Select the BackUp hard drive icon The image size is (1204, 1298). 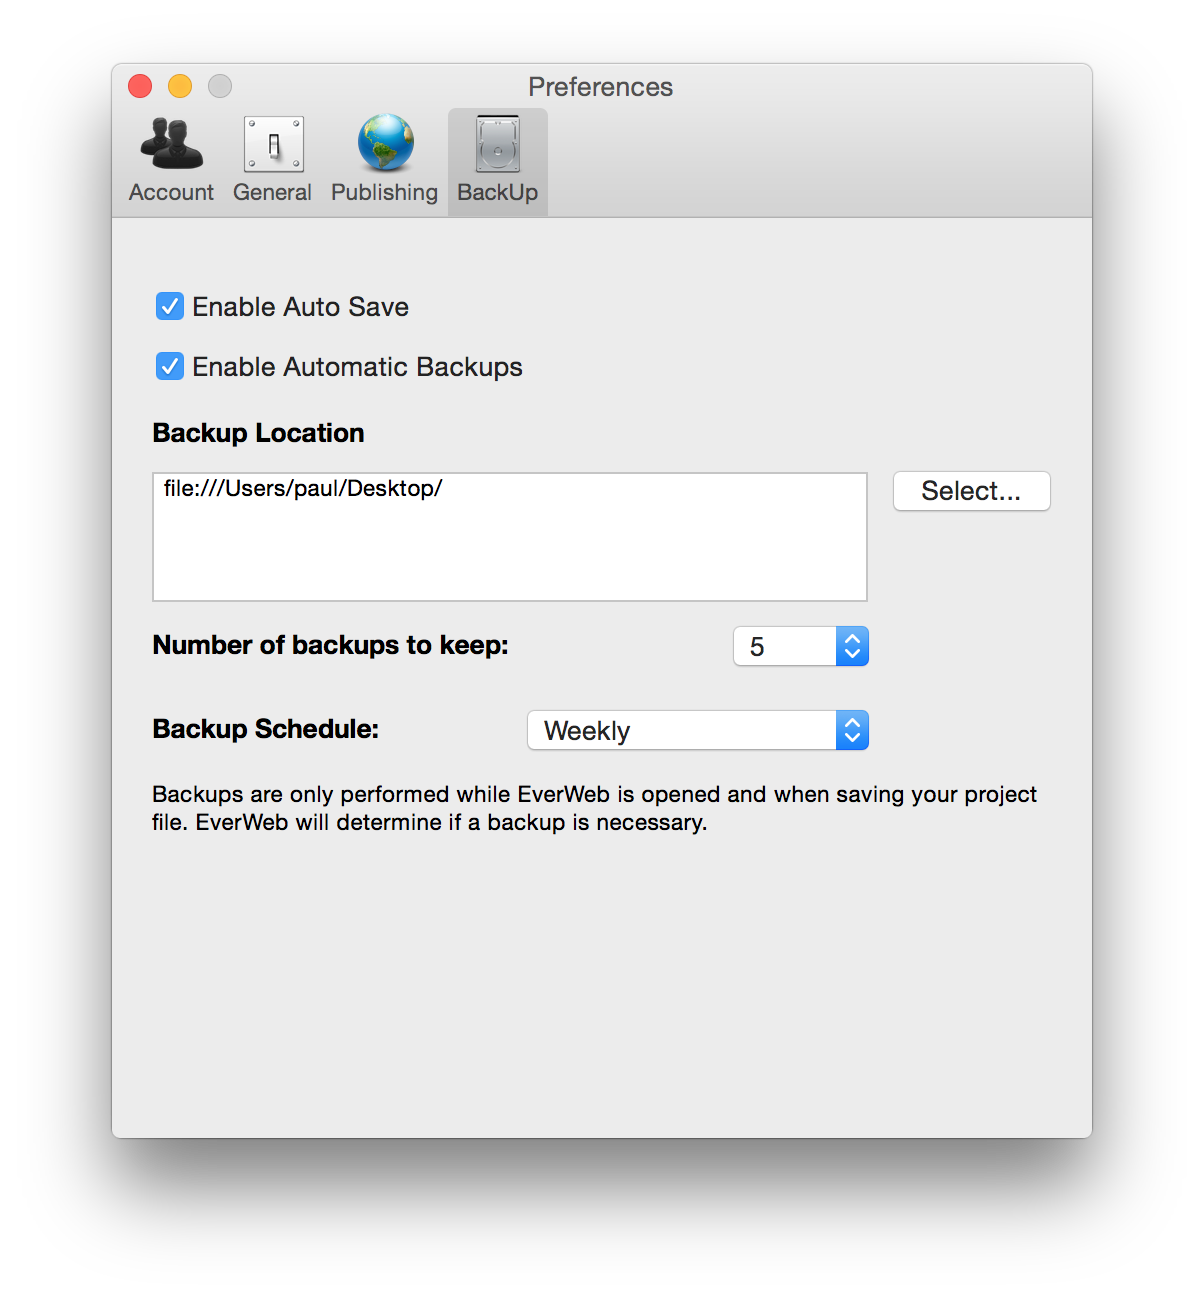click(x=497, y=144)
